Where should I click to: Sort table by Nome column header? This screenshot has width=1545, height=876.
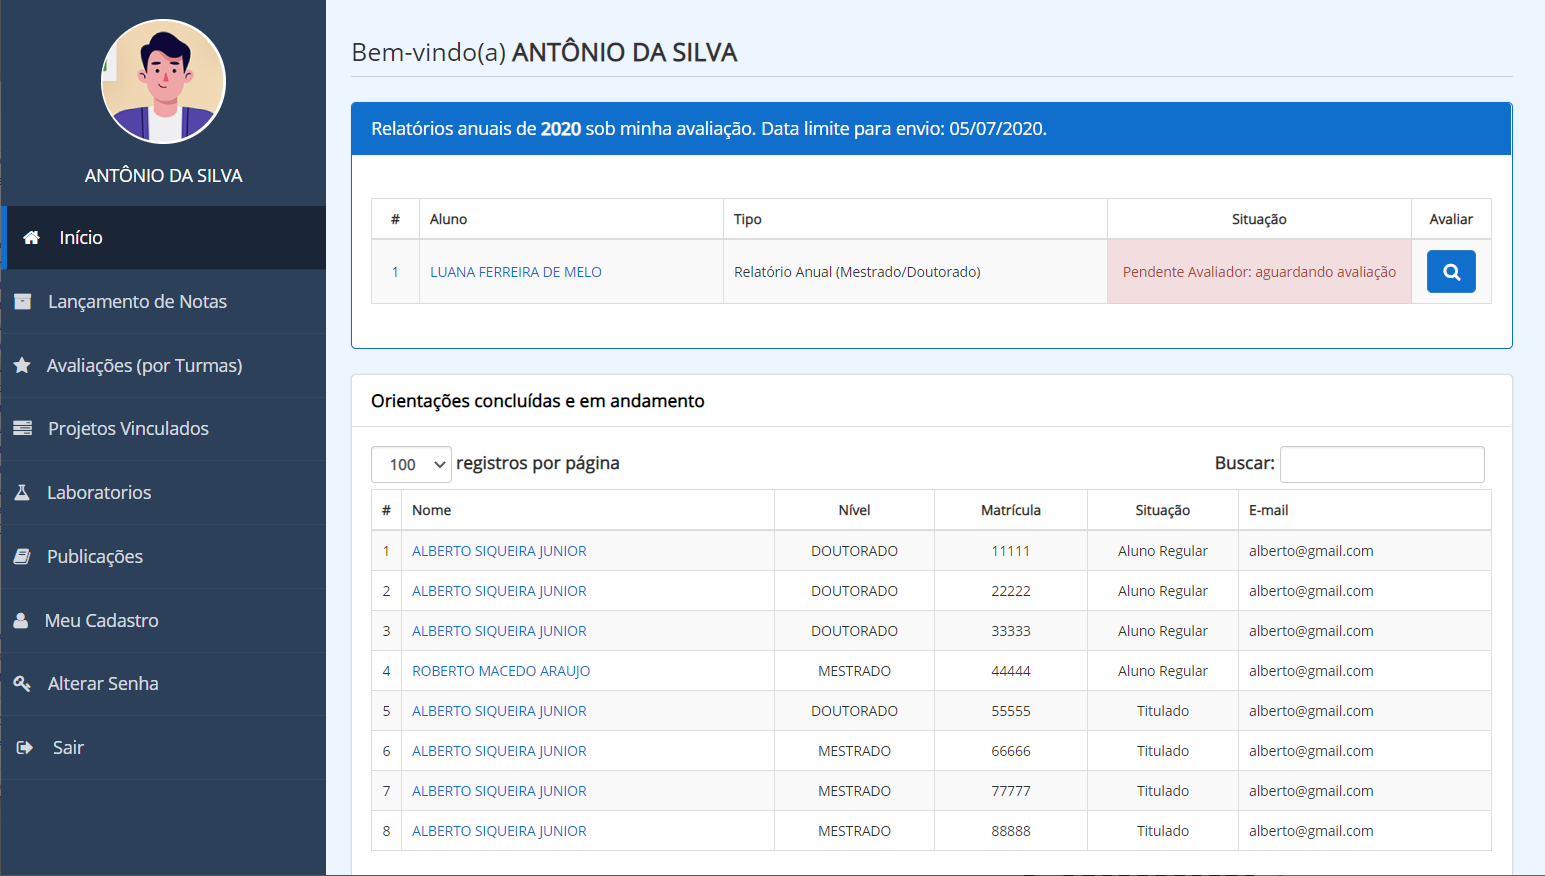click(588, 510)
